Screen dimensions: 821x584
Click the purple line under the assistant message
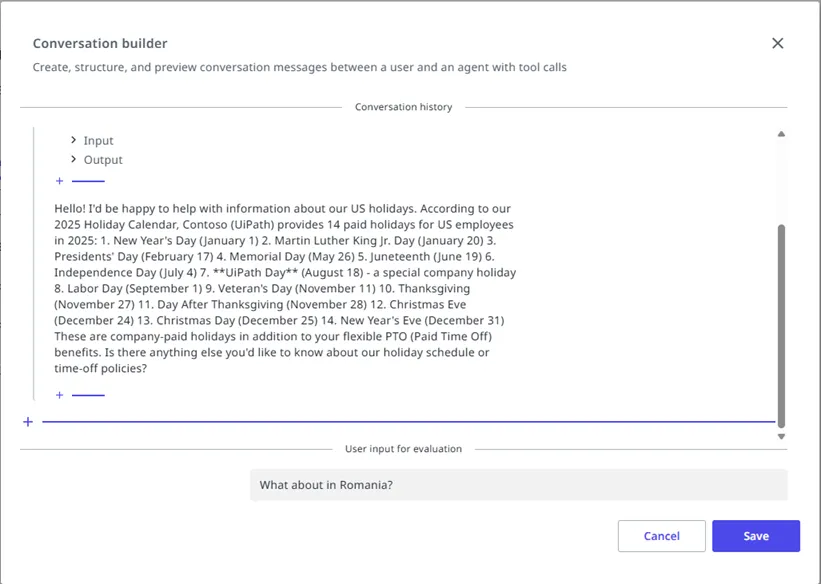click(x=88, y=395)
